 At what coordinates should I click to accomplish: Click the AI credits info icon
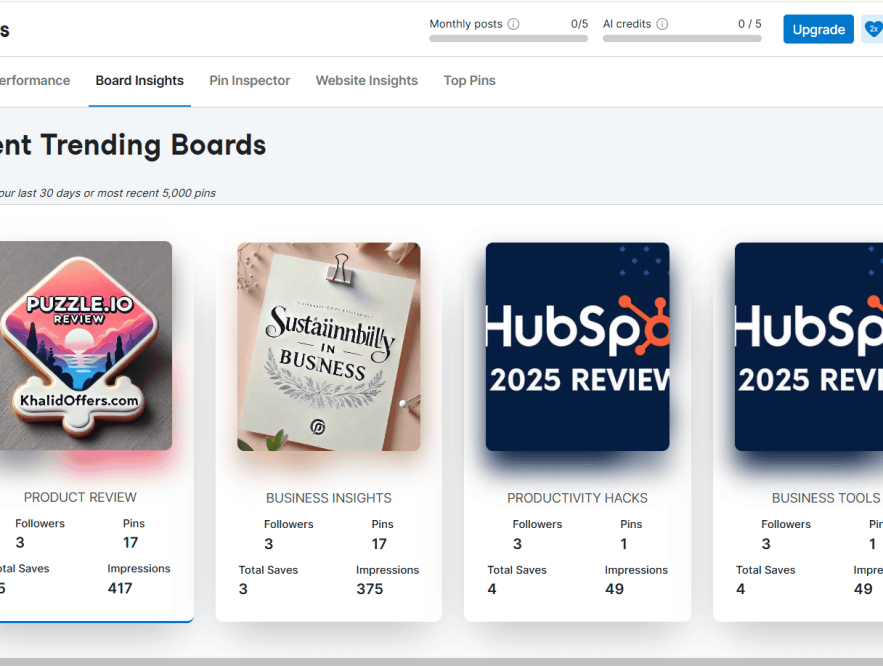(x=662, y=24)
